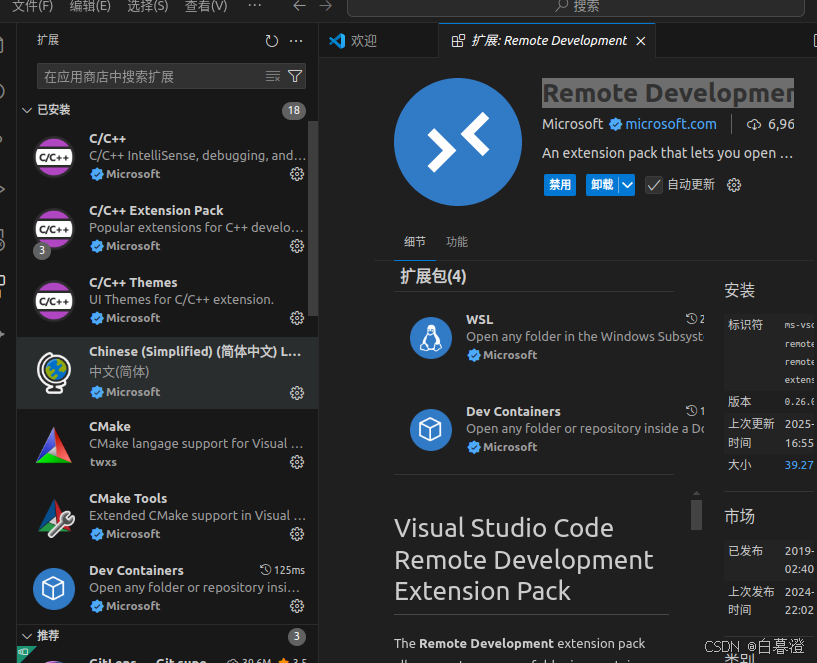Open manage gear for CMake by twxs
Image resolution: width=817 pixels, height=663 pixels.
[x=297, y=462]
